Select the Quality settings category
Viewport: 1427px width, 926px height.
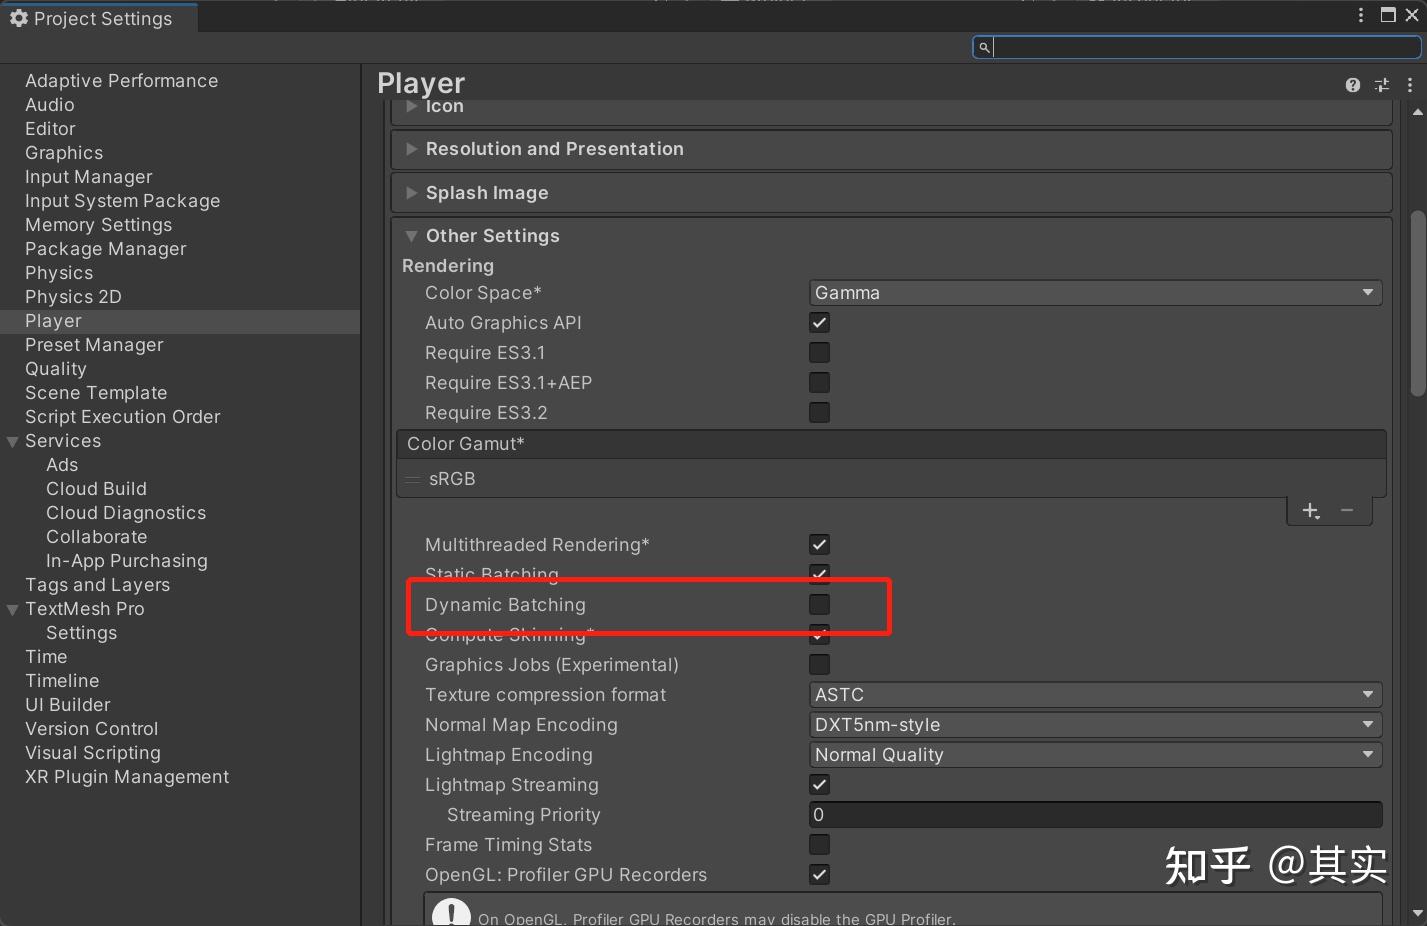[55, 368]
